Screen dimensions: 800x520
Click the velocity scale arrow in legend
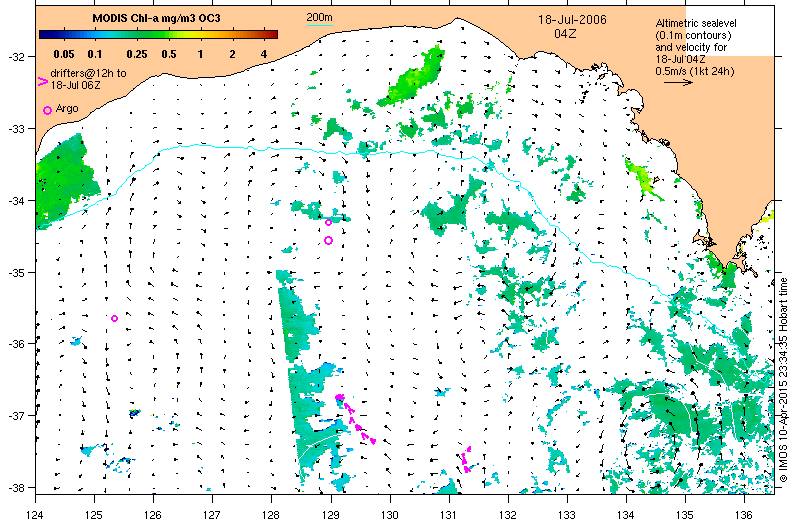678,82
